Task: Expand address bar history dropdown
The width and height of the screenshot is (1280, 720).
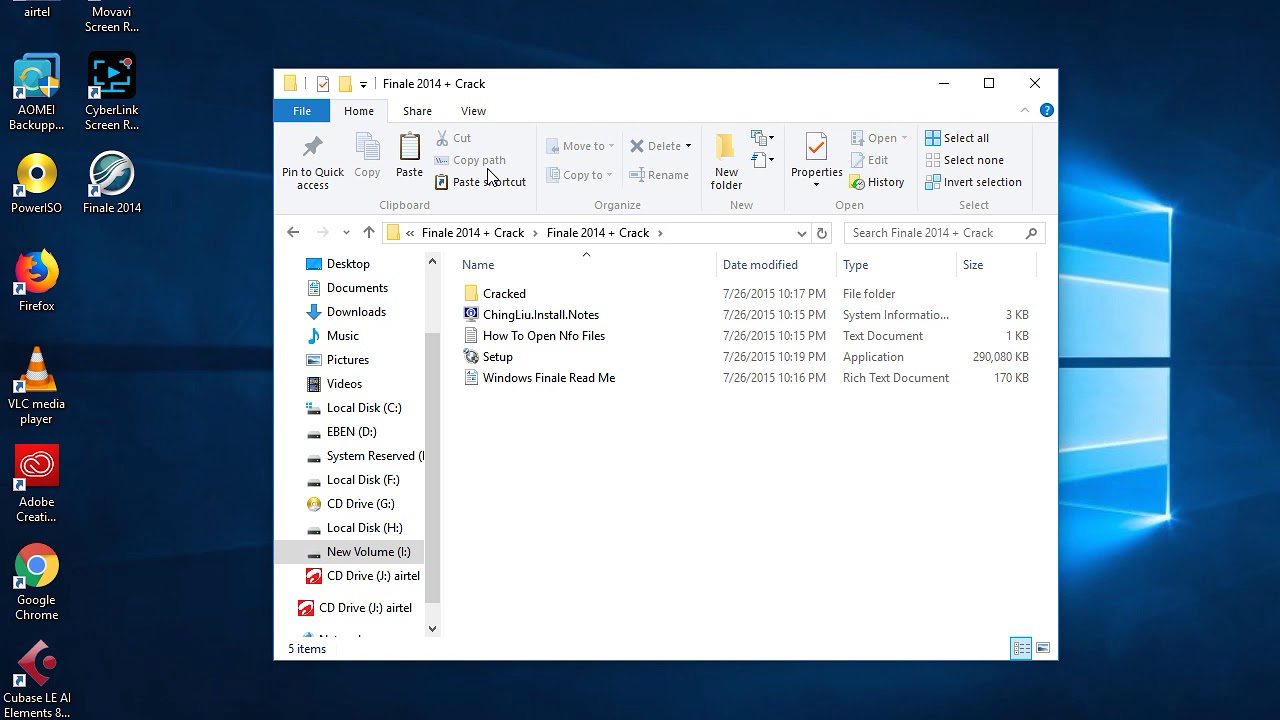Action: [801, 233]
